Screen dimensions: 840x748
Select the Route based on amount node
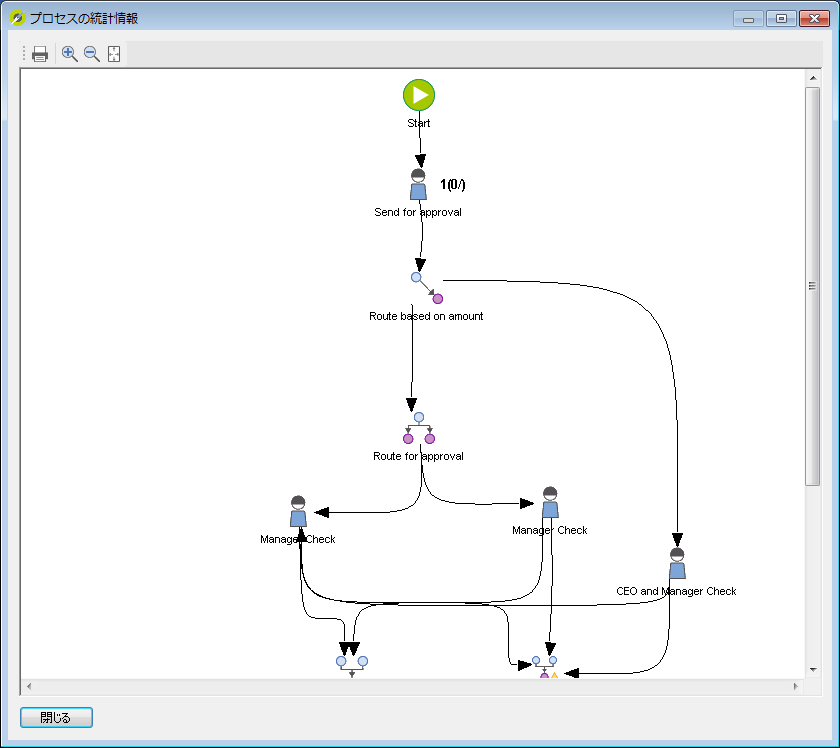pos(426,288)
